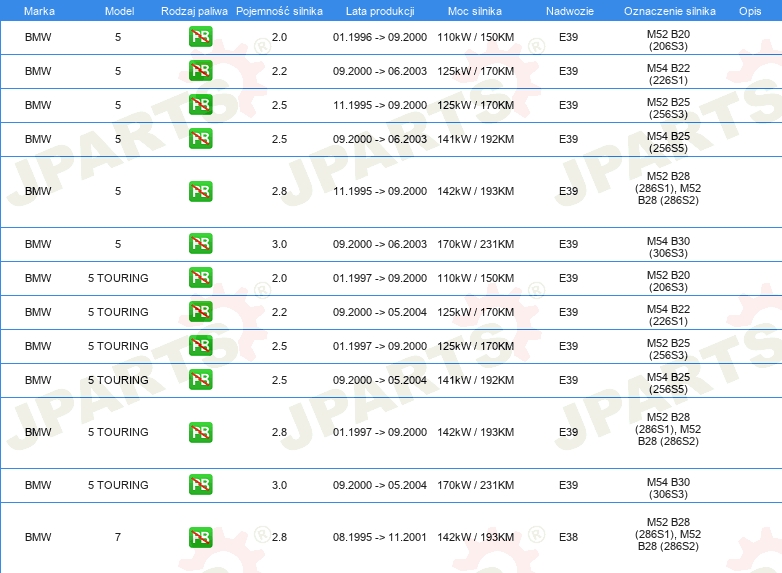
Task: Click the Marka column header
Action: [39, 11]
